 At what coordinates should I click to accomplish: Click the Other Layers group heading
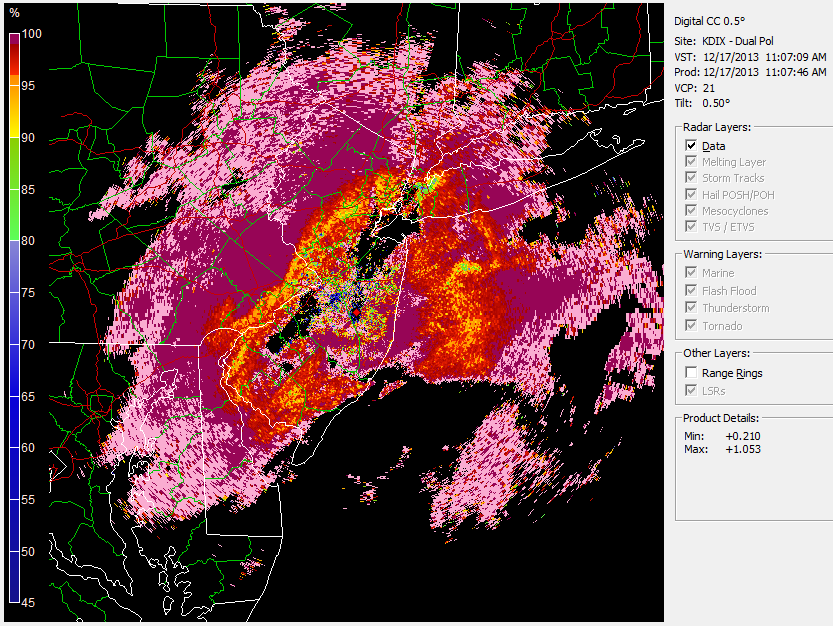717,353
